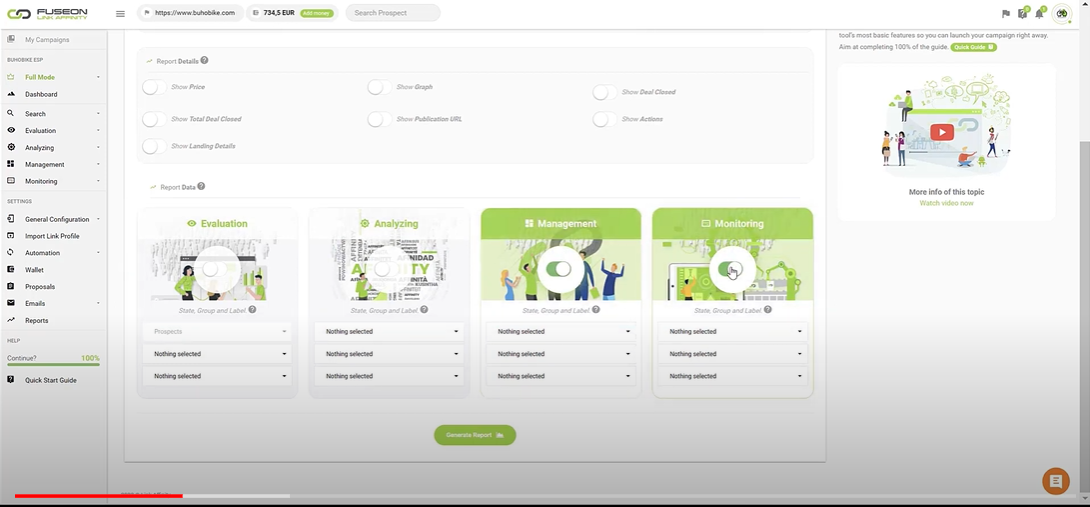Enable the Show Price toggle
1090x507 pixels.
154,87
